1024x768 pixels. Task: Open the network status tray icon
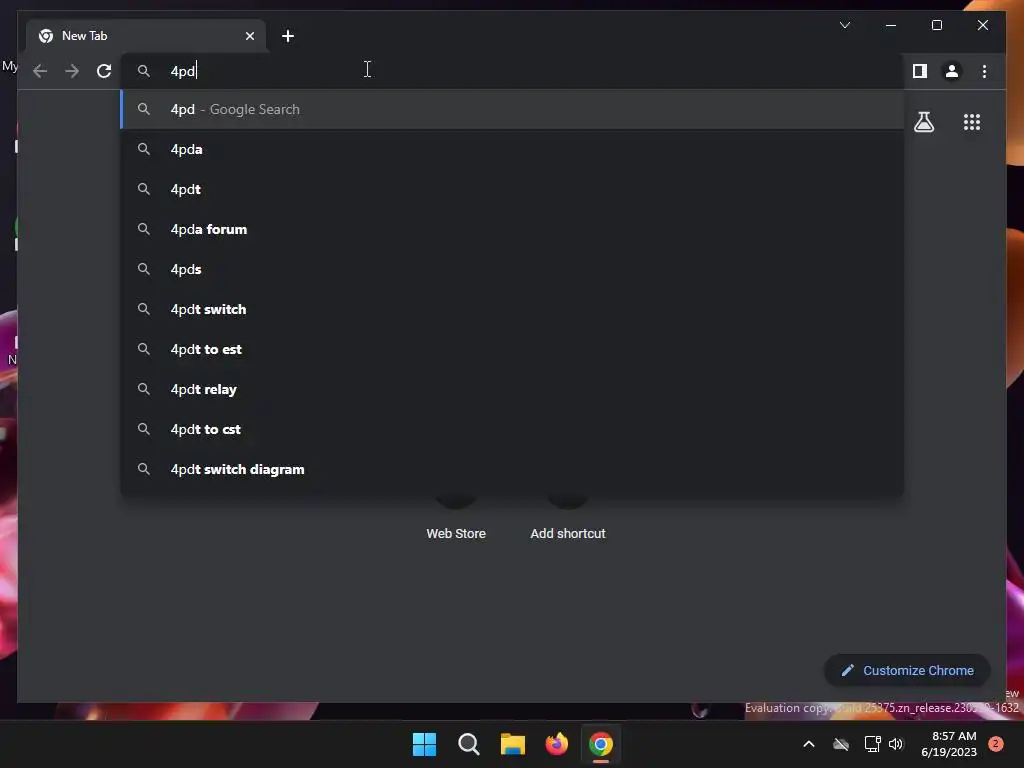click(x=872, y=744)
